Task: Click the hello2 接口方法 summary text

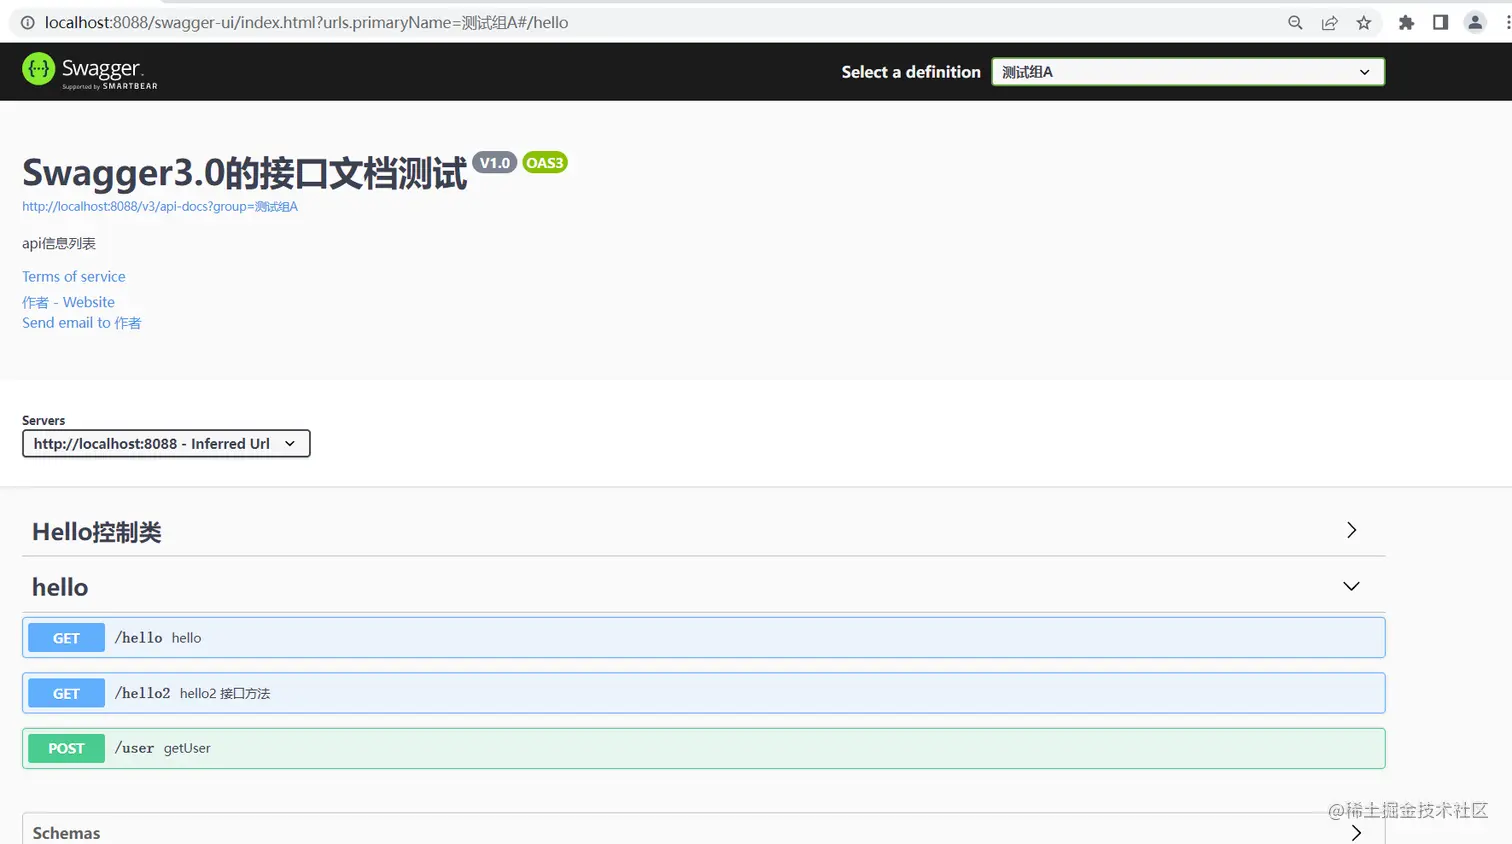Action: click(225, 693)
